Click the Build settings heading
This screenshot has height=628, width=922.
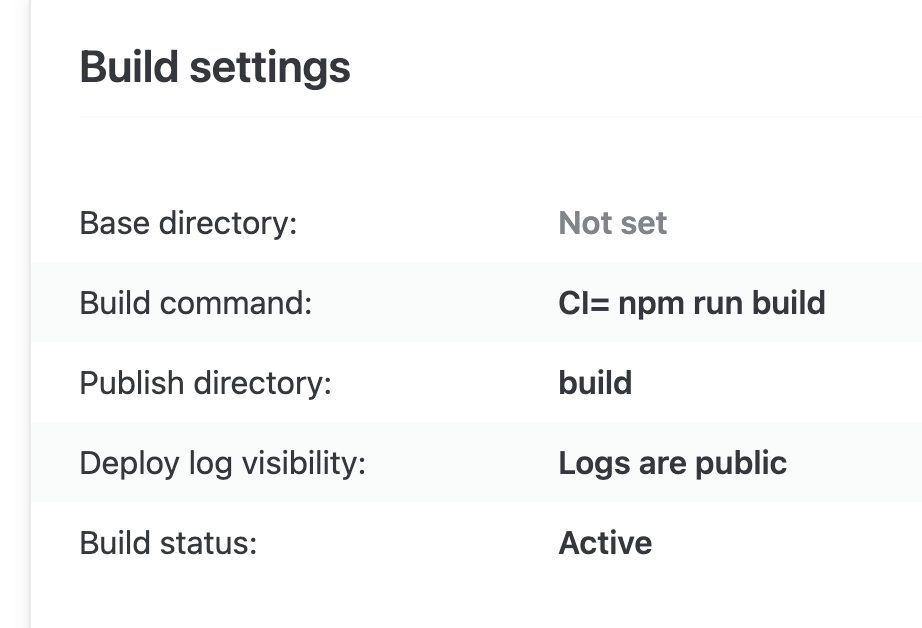(215, 68)
